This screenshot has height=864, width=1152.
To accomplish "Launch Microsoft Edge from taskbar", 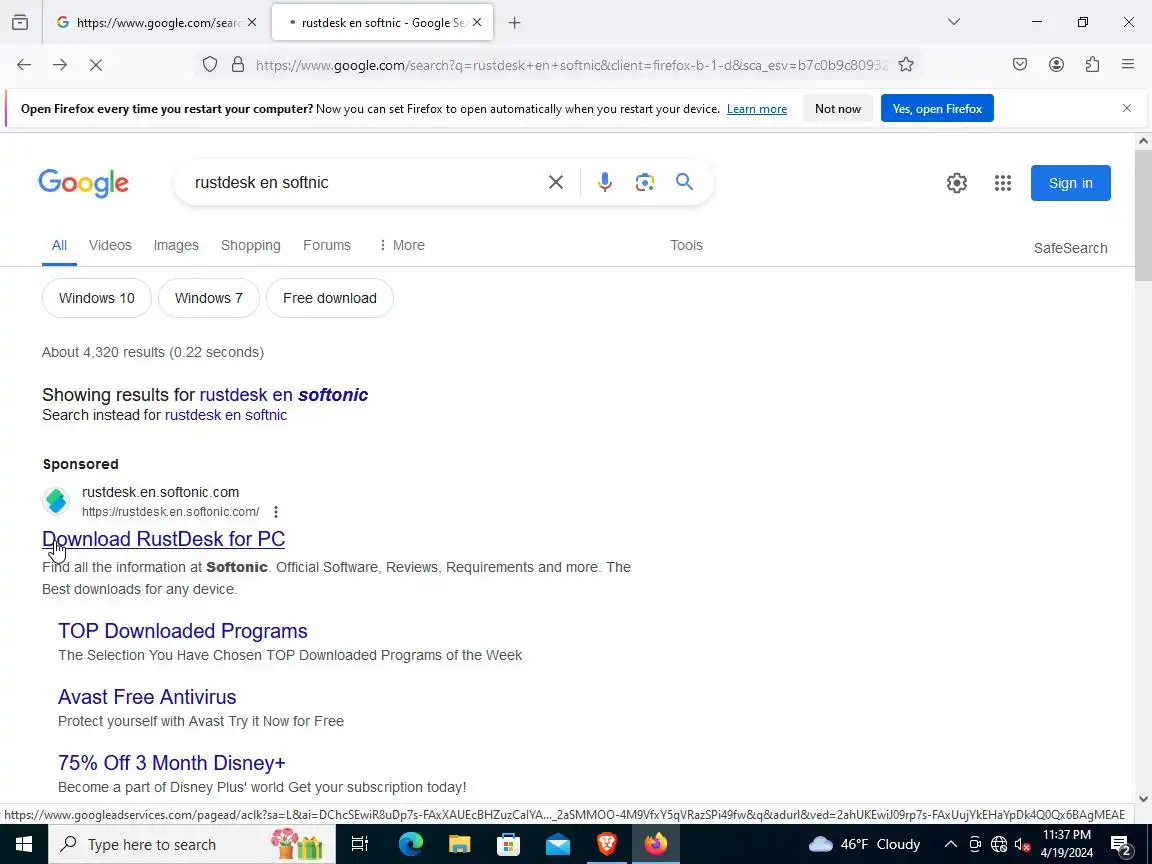I will point(411,844).
